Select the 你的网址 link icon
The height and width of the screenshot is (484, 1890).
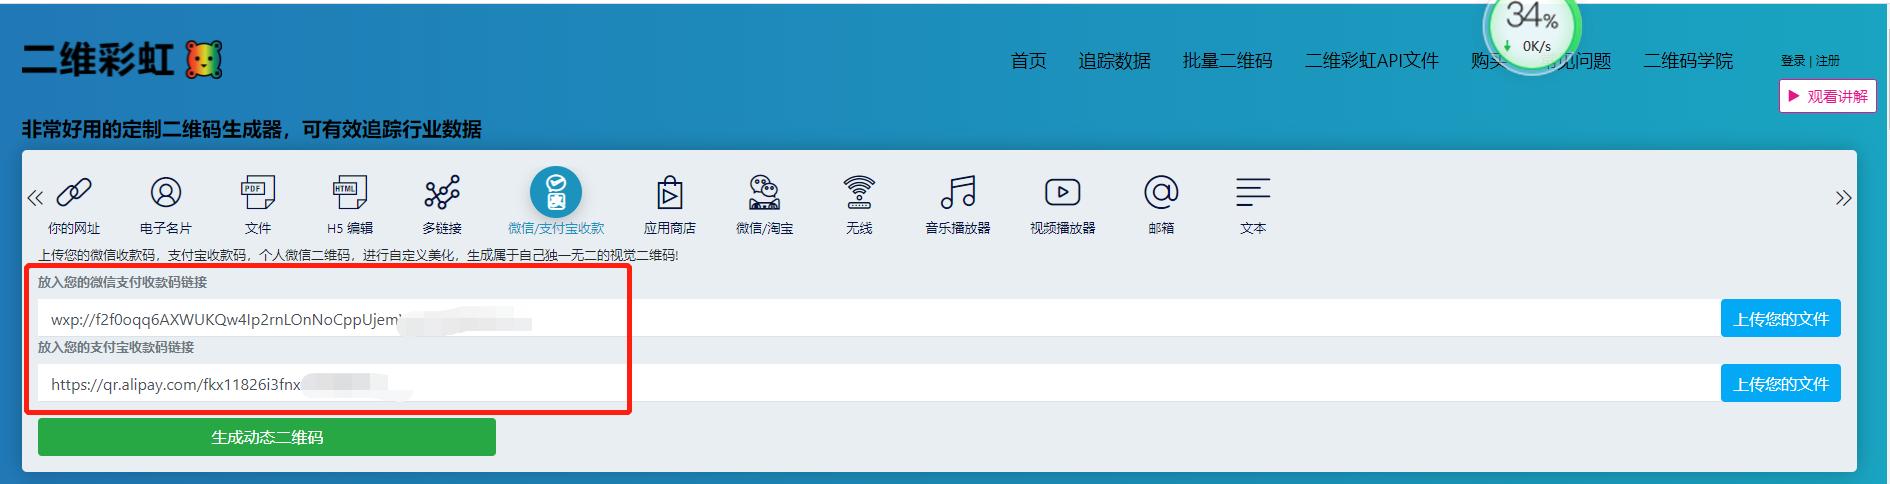pos(74,193)
